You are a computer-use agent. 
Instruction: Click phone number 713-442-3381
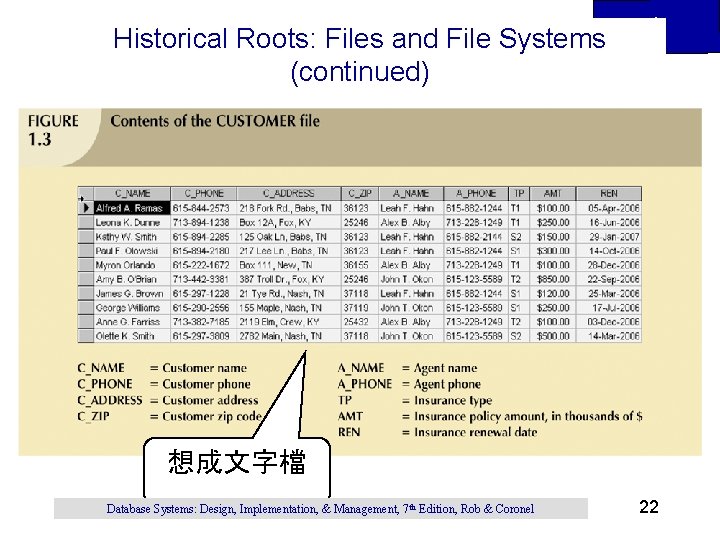pyautogui.click(x=201, y=279)
